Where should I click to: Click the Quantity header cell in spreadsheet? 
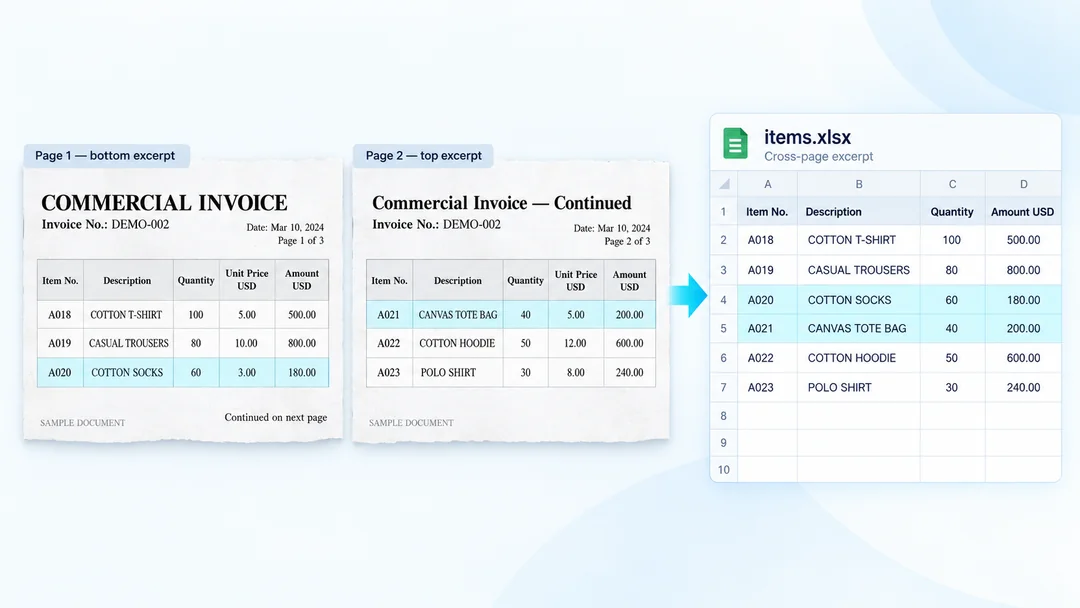click(x=952, y=212)
